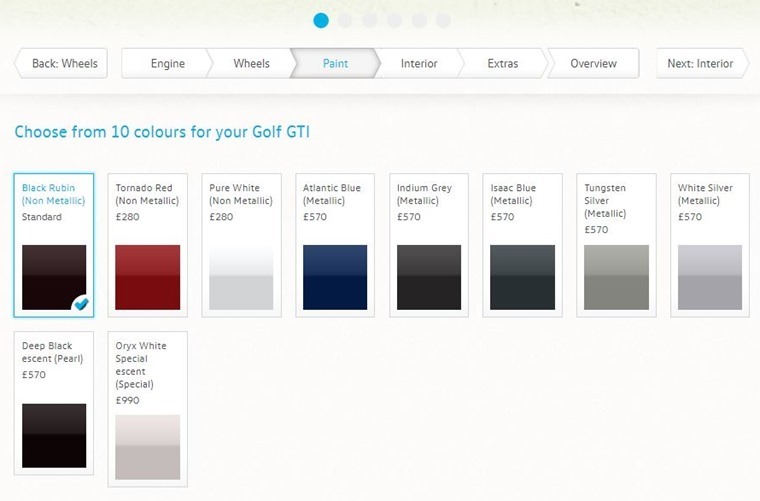Choose Isaac Blue metallic paint

point(522,277)
